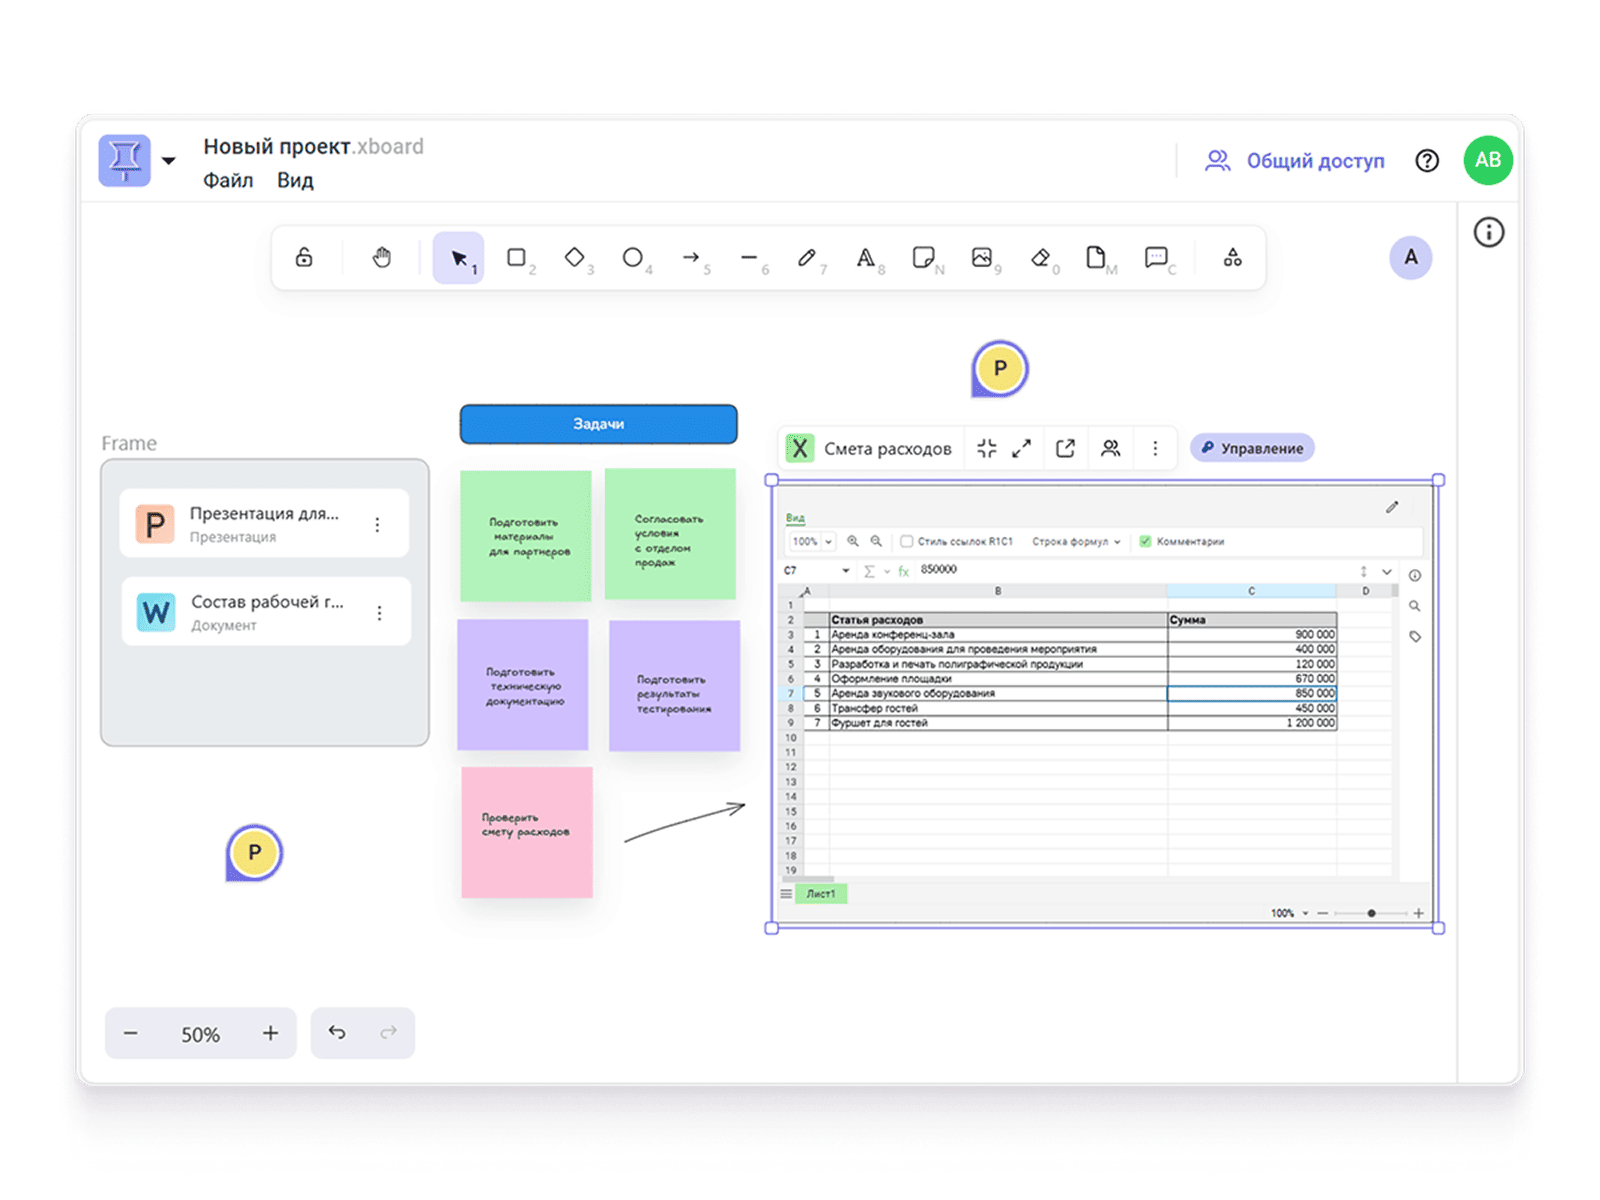Open spreadsheet in new window icon
The height and width of the screenshot is (1200, 1600).
coord(1065,449)
